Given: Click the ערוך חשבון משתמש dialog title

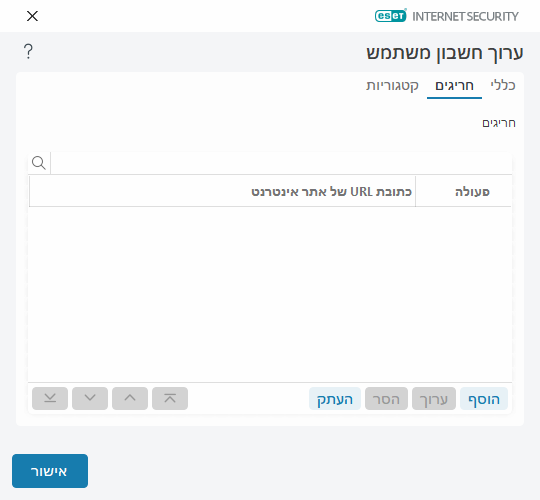Looking at the screenshot, I should tap(445, 53).
